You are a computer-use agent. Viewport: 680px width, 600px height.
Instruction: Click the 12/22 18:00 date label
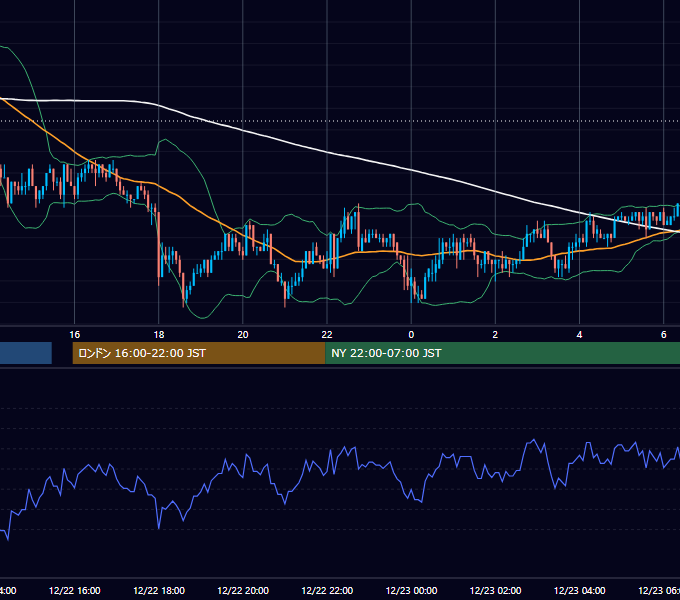[x=159, y=590]
